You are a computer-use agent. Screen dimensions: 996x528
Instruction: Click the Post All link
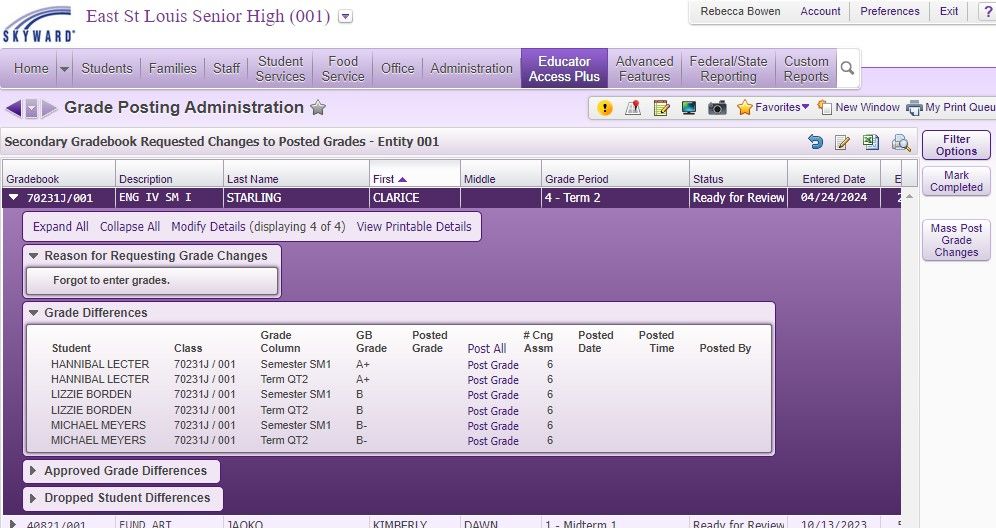click(487, 349)
